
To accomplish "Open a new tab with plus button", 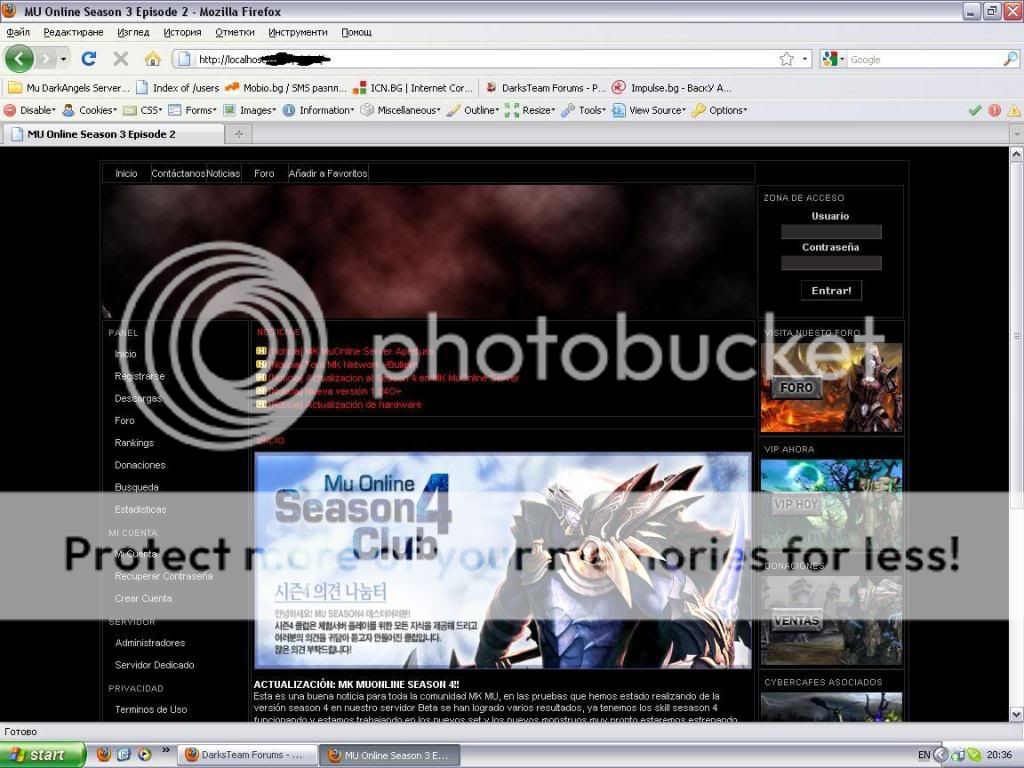I will click(x=239, y=134).
